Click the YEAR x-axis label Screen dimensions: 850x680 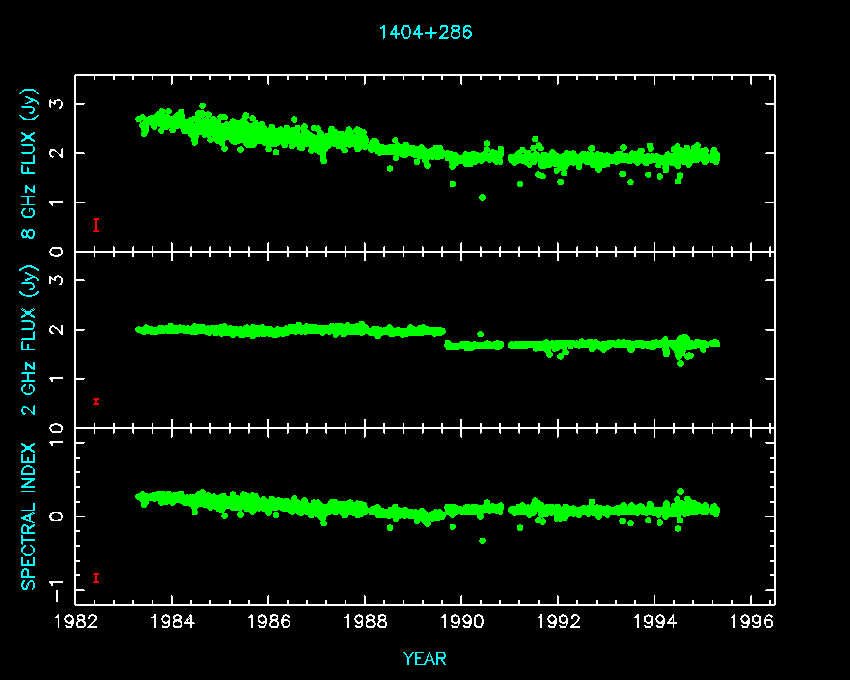[425, 658]
